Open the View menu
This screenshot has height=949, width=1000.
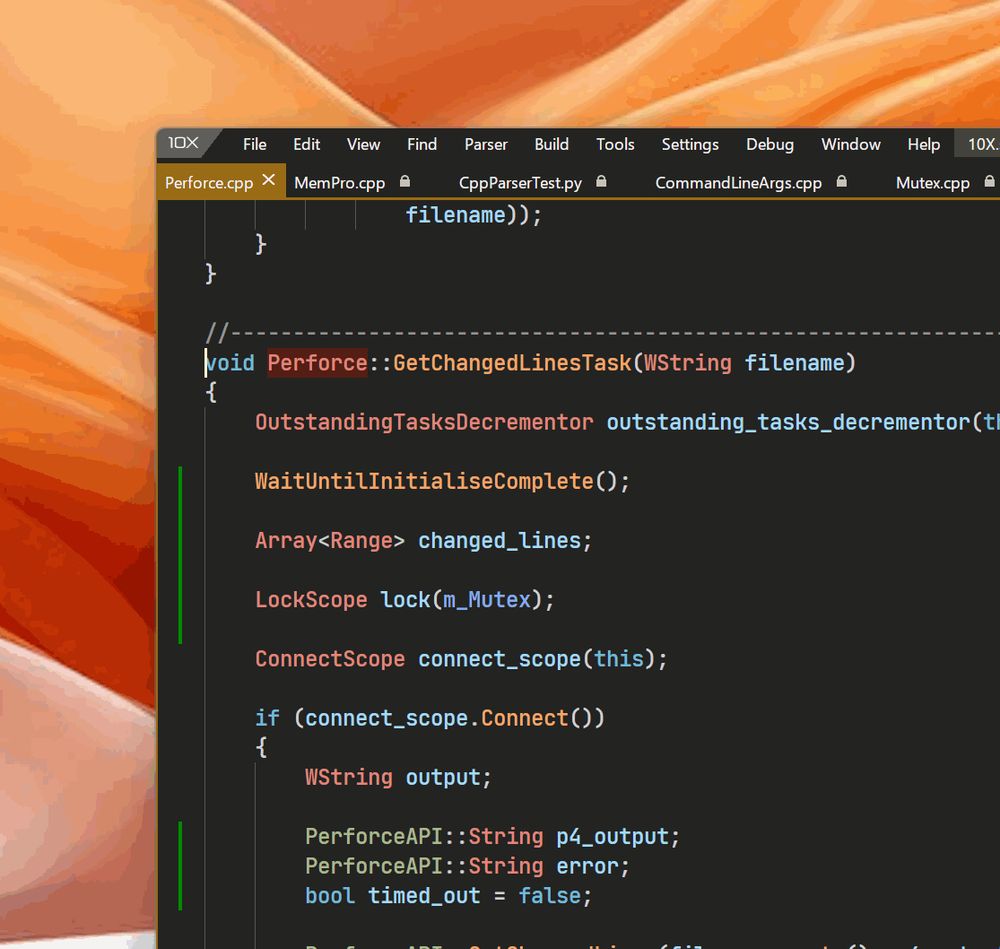point(364,144)
